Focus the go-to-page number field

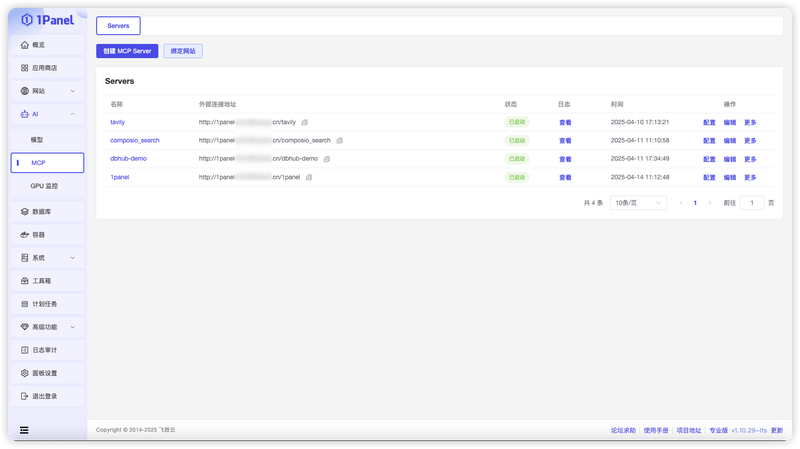[x=752, y=203]
